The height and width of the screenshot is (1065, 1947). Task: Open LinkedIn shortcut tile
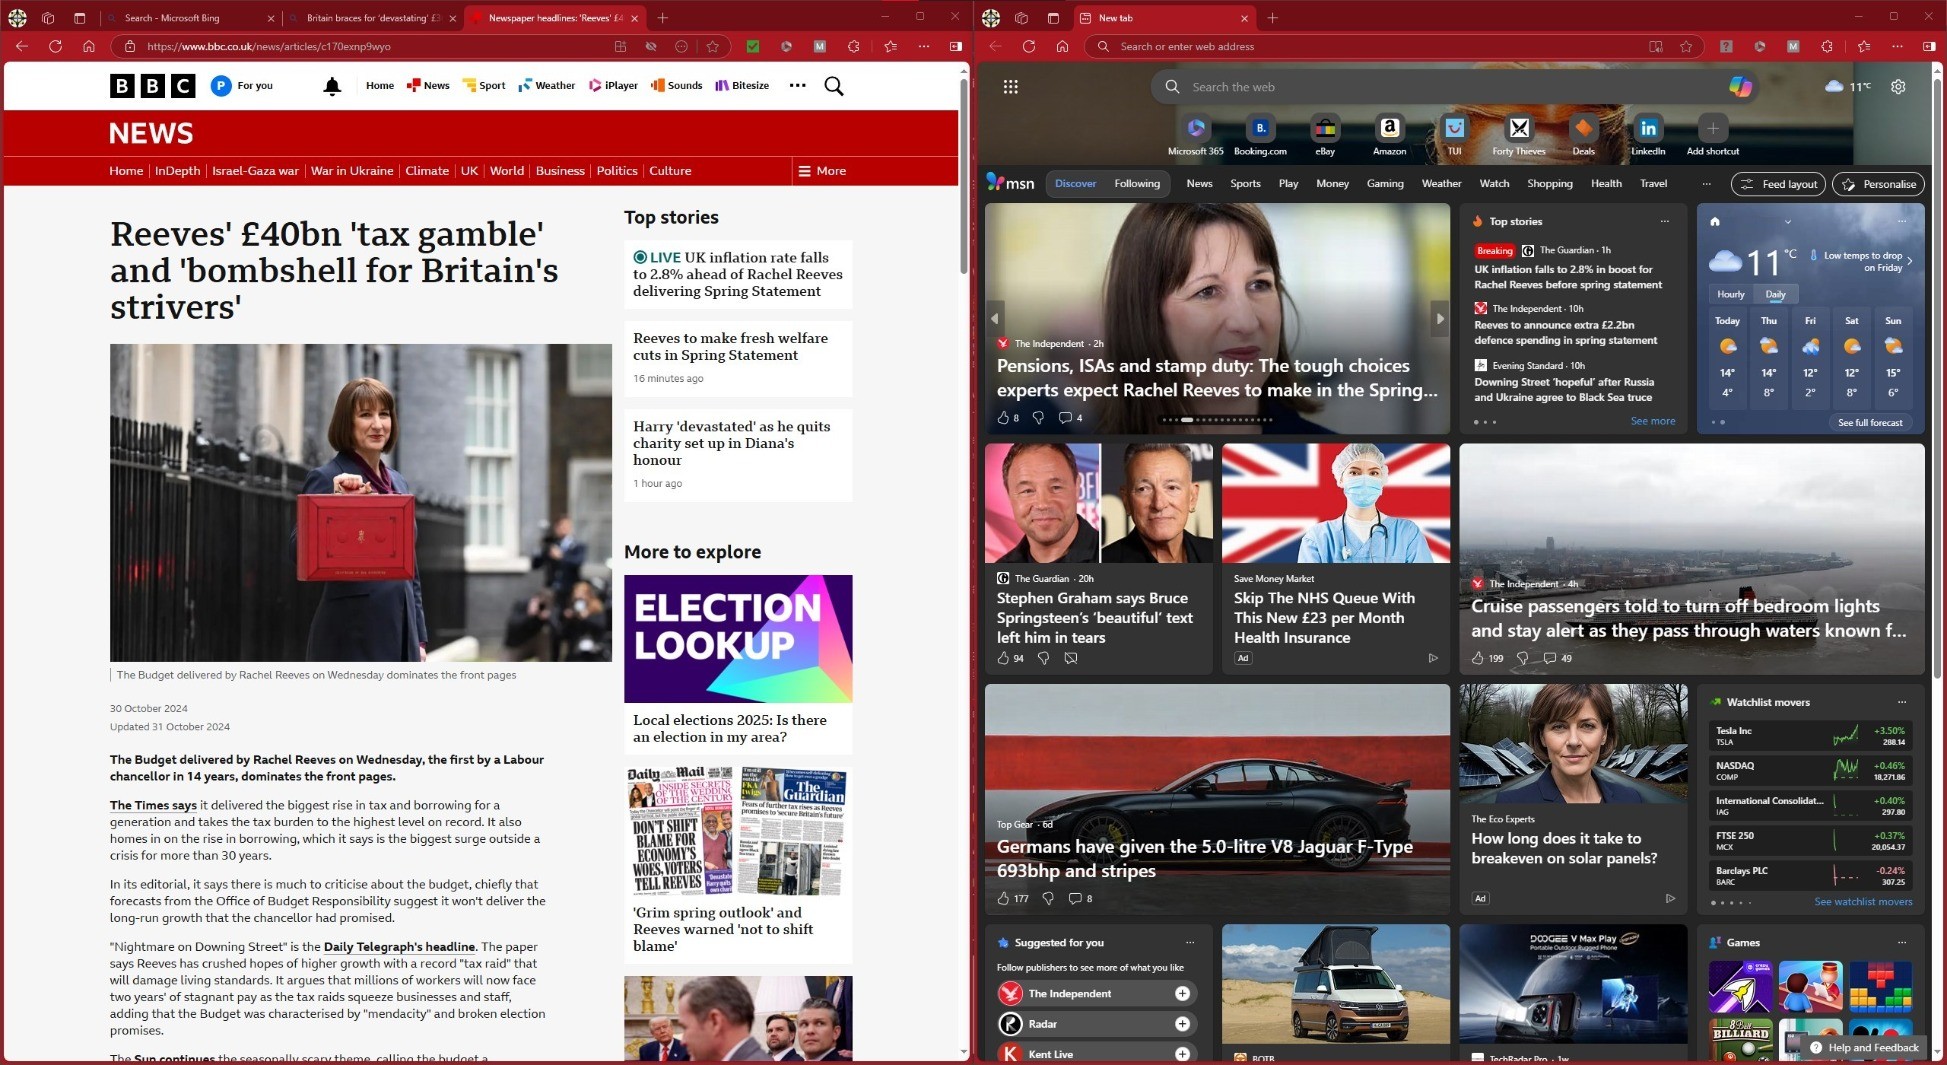pyautogui.click(x=1648, y=134)
